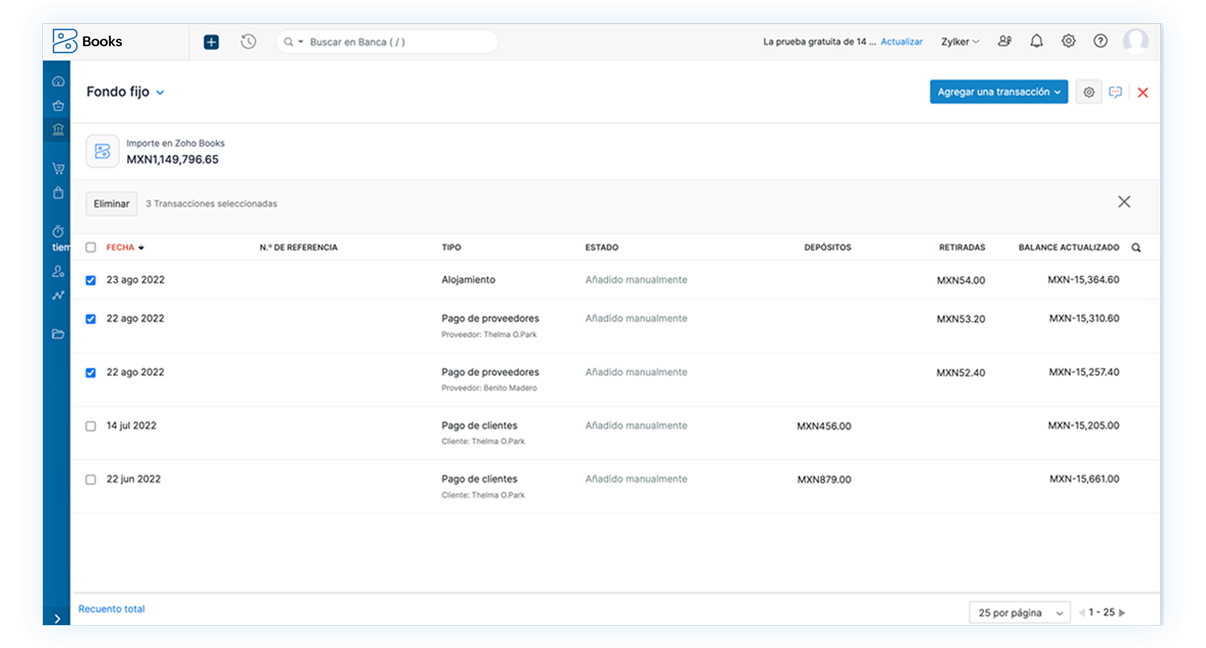Click the help question mark icon

click(x=1100, y=42)
